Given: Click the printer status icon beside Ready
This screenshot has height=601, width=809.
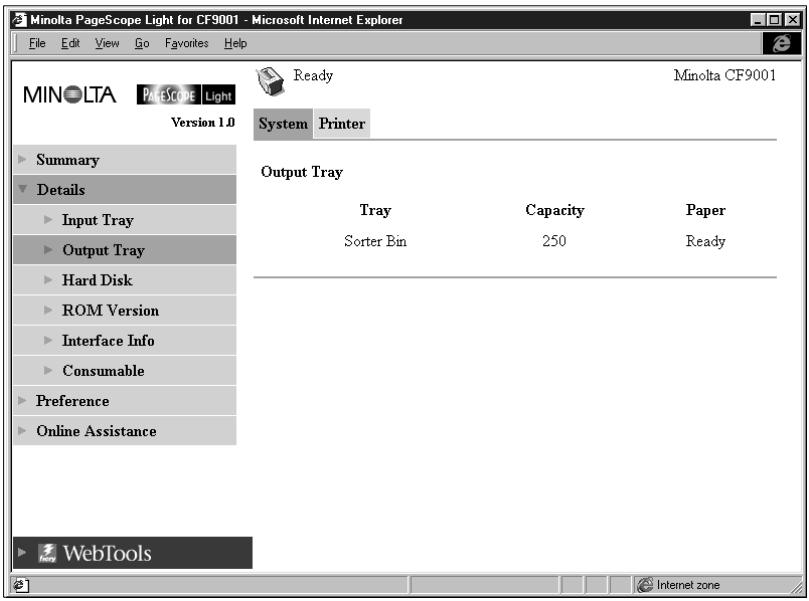Looking at the screenshot, I should pyautogui.click(x=270, y=82).
